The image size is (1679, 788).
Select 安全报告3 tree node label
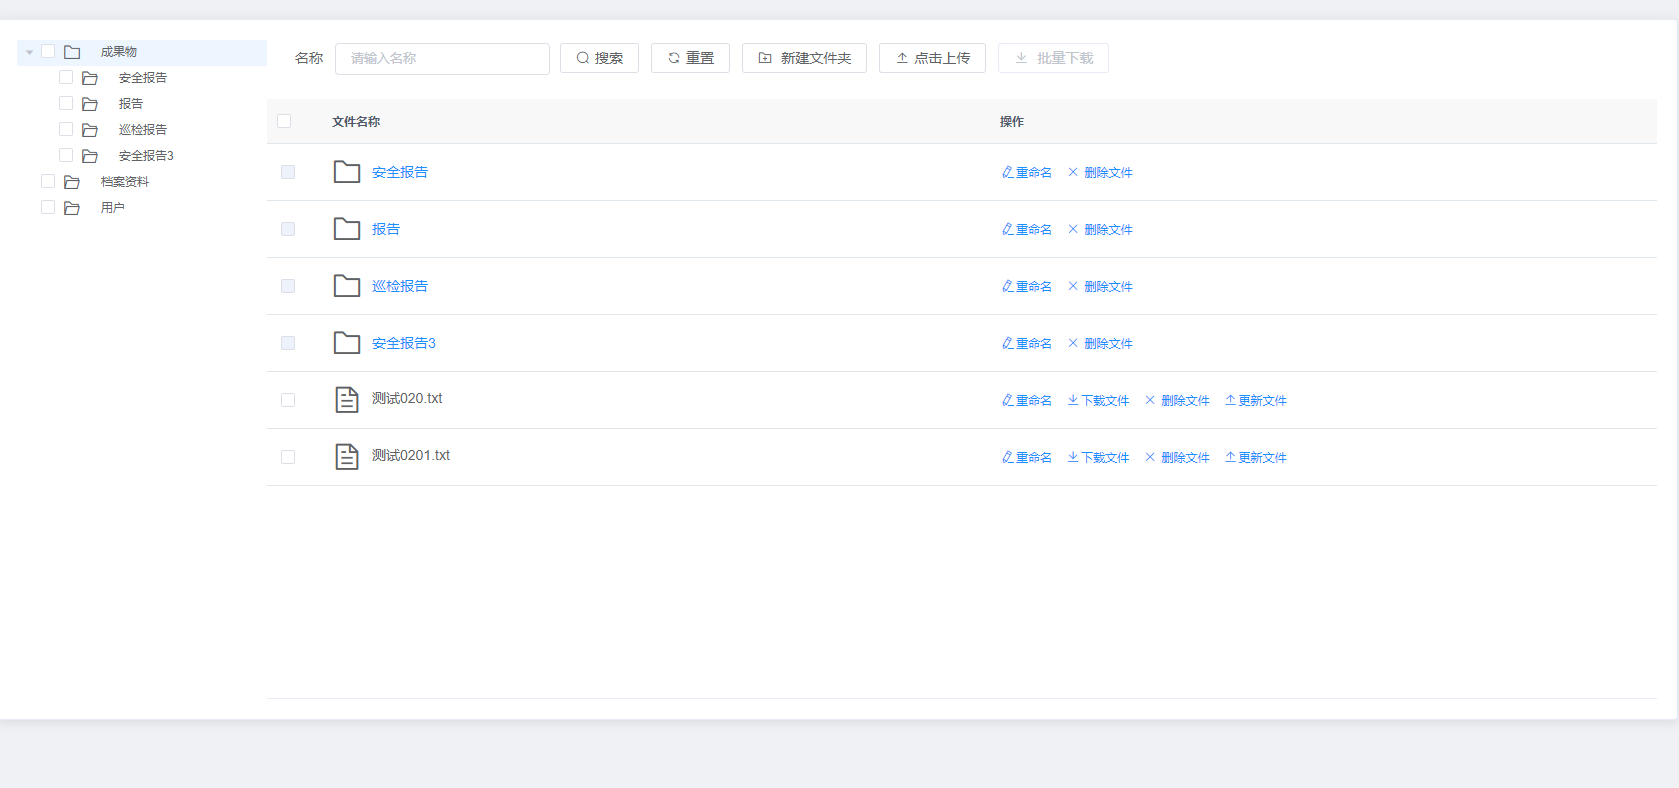146,156
